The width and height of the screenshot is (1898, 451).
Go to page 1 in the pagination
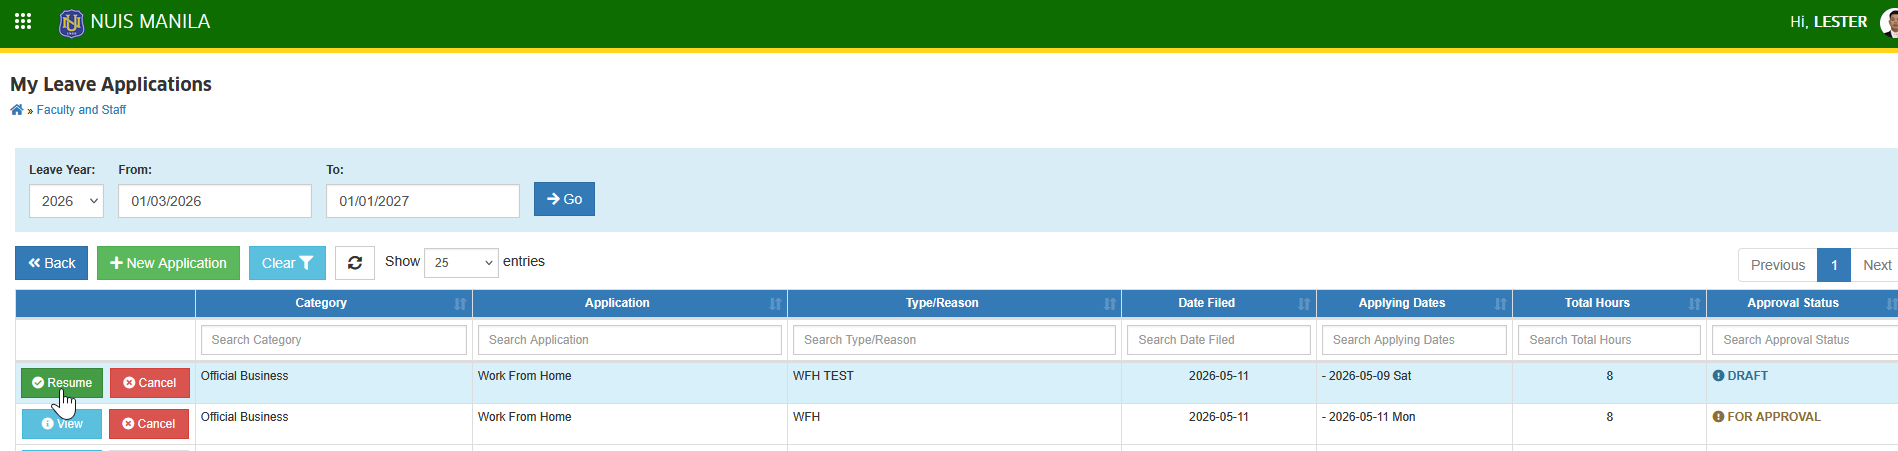pyautogui.click(x=1834, y=265)
